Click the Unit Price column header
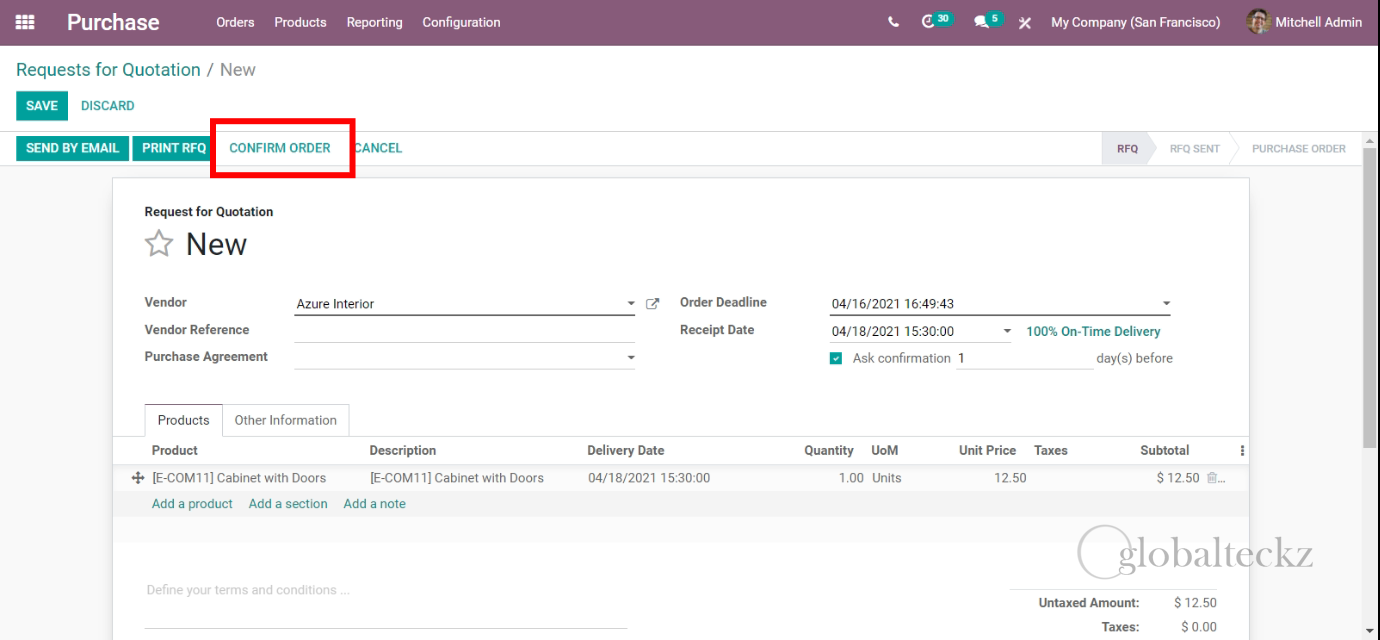This screenshot has width=1380, height=640. [x=987, y=451]
